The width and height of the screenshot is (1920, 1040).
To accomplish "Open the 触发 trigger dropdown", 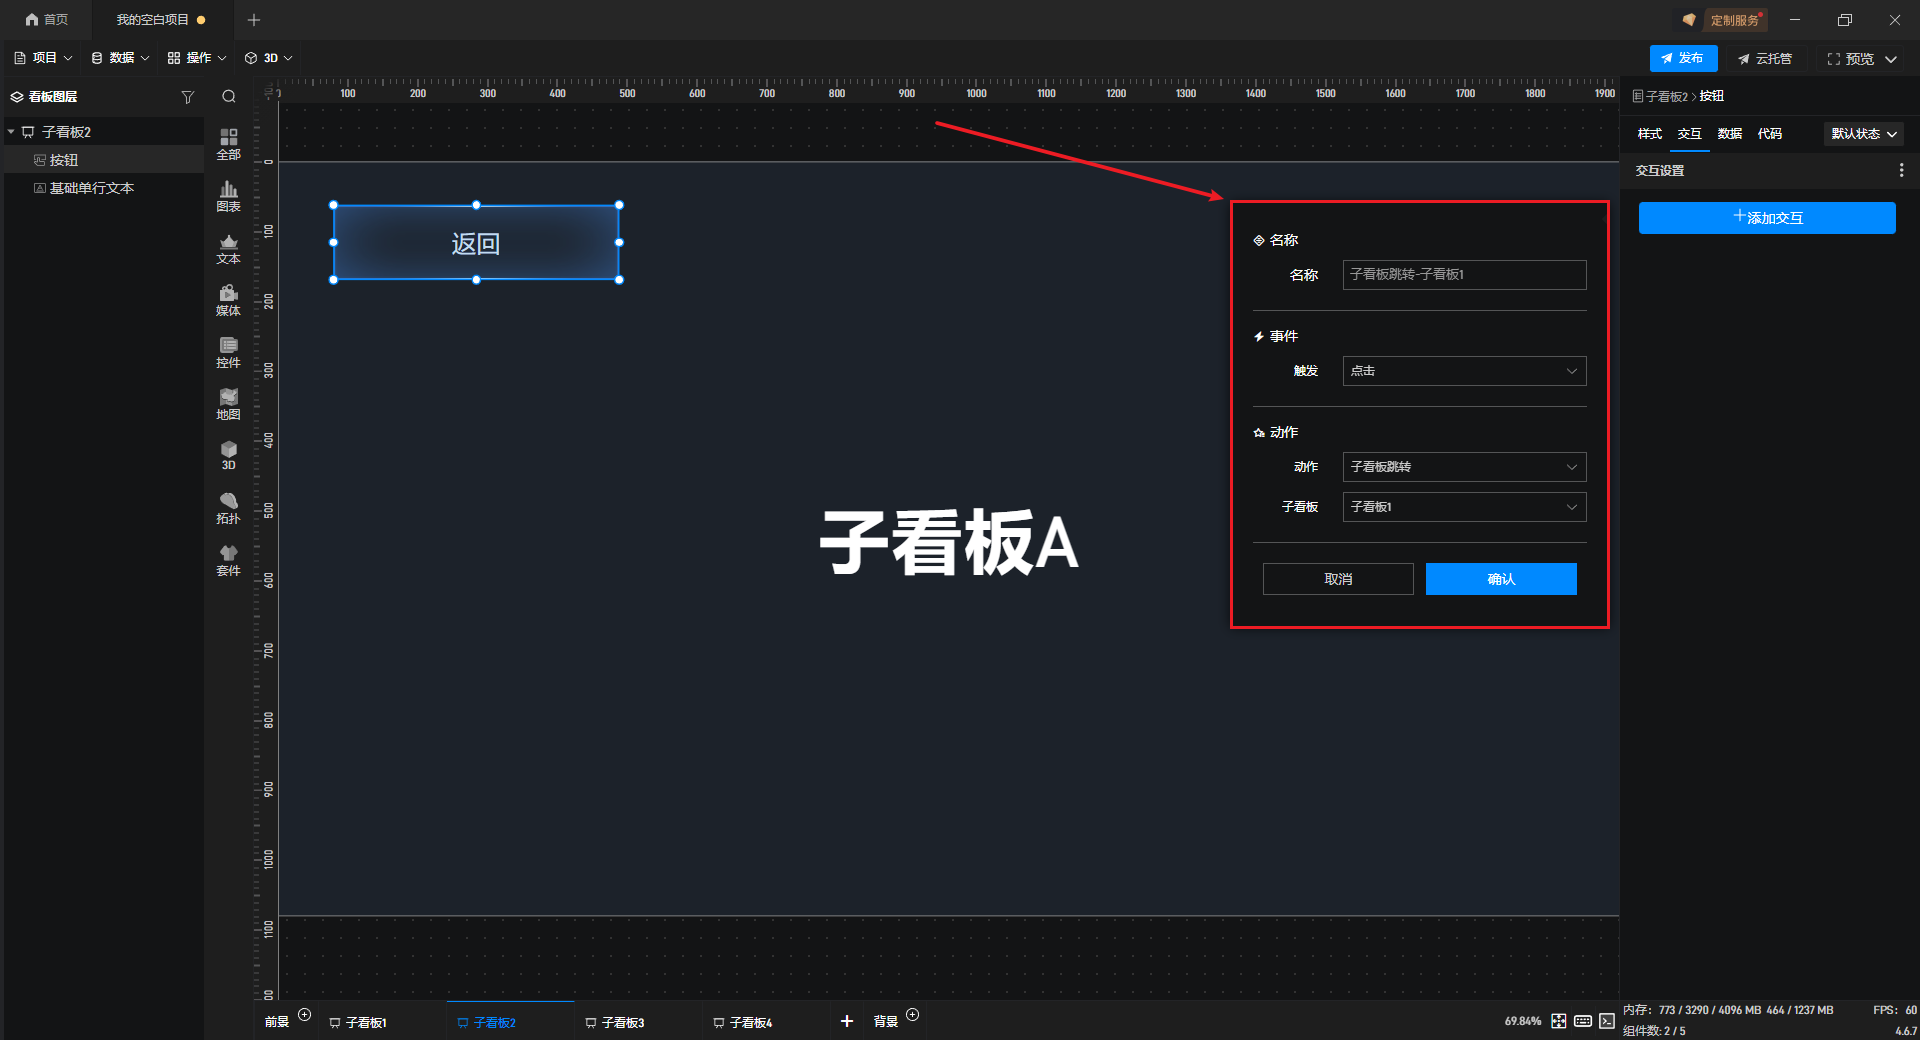I will tap(1463, 371).
